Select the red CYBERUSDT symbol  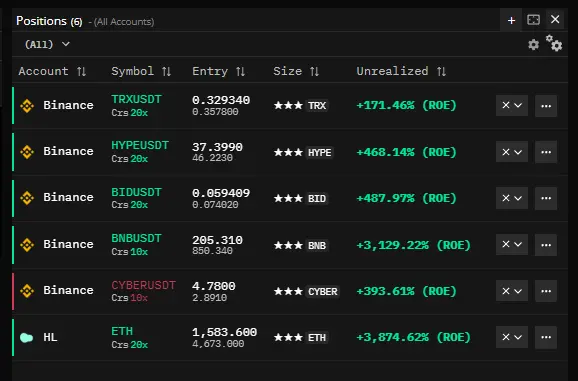(x=144, y=285)
